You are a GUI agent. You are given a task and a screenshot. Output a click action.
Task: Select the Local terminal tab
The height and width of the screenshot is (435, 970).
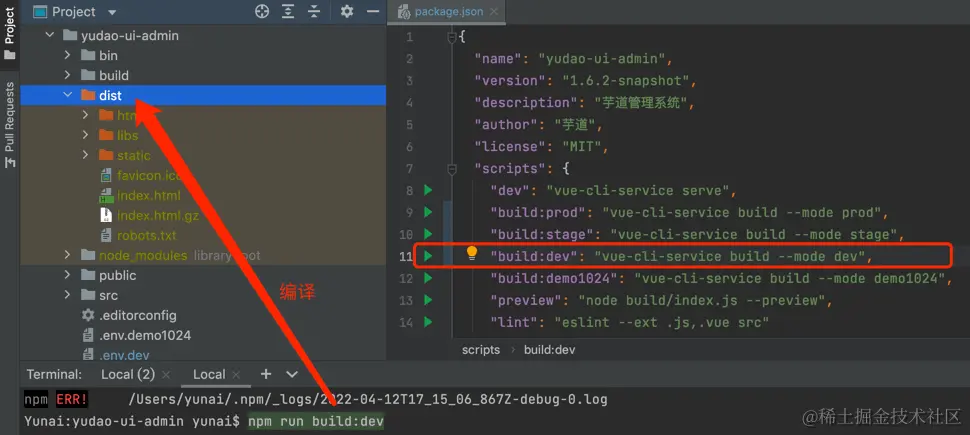(209, 374)
